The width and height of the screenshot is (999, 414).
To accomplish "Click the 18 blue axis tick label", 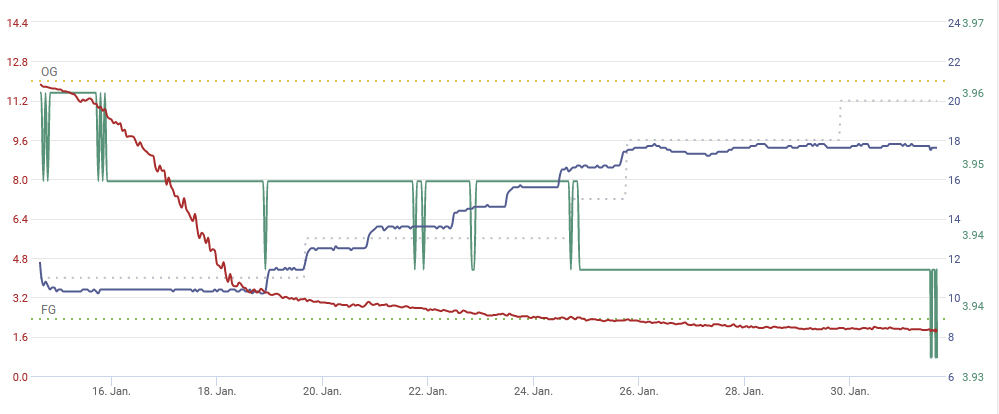I will (953, 141).
